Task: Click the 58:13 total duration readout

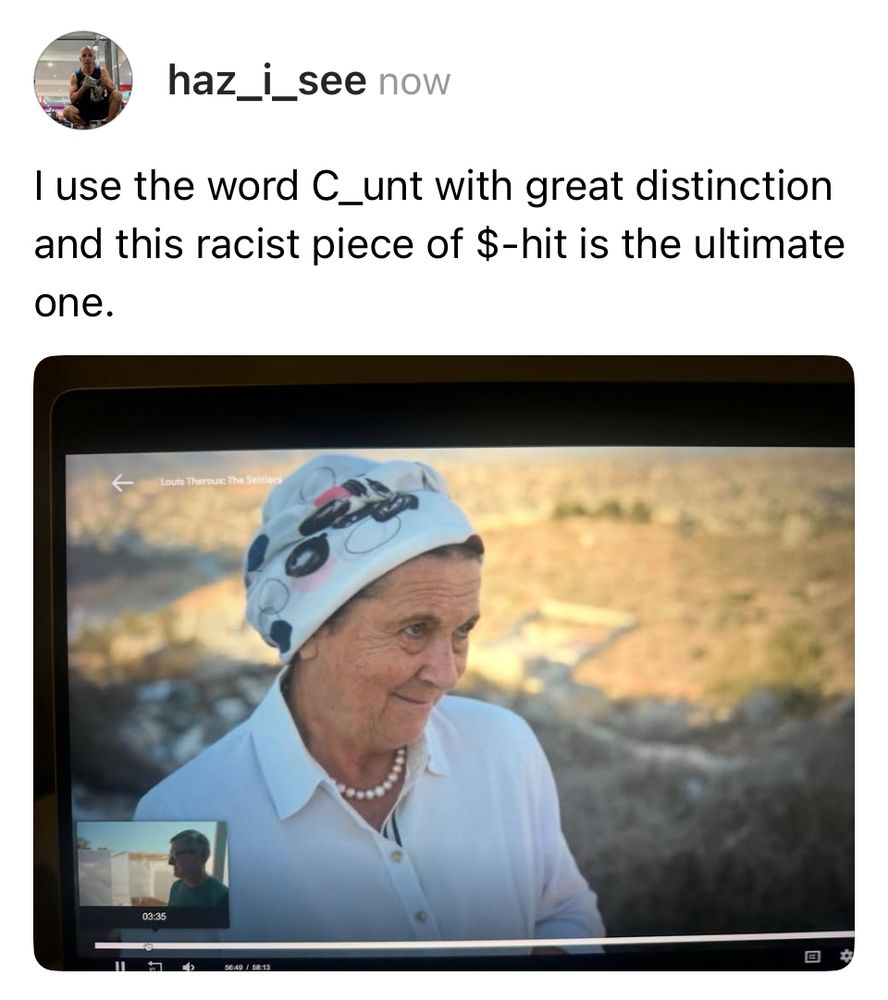Action: click(x=261, y=967)
